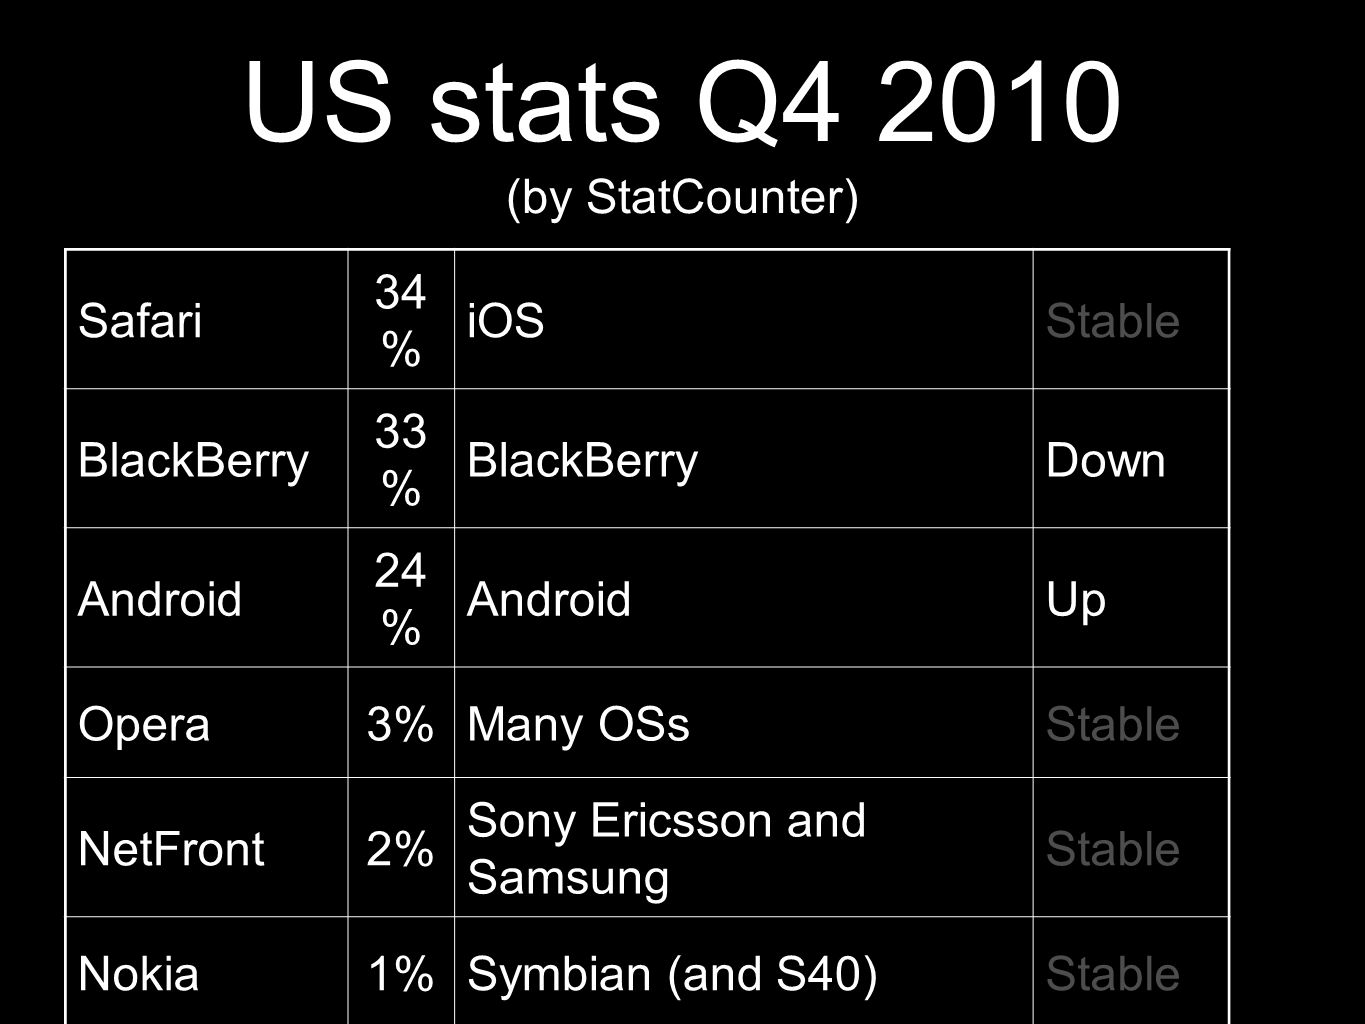The width and height of the screenshot is (1365, 1024).
Task: Click the 'Symbian (and S40)' cell
Action: [x=743, y=971]
